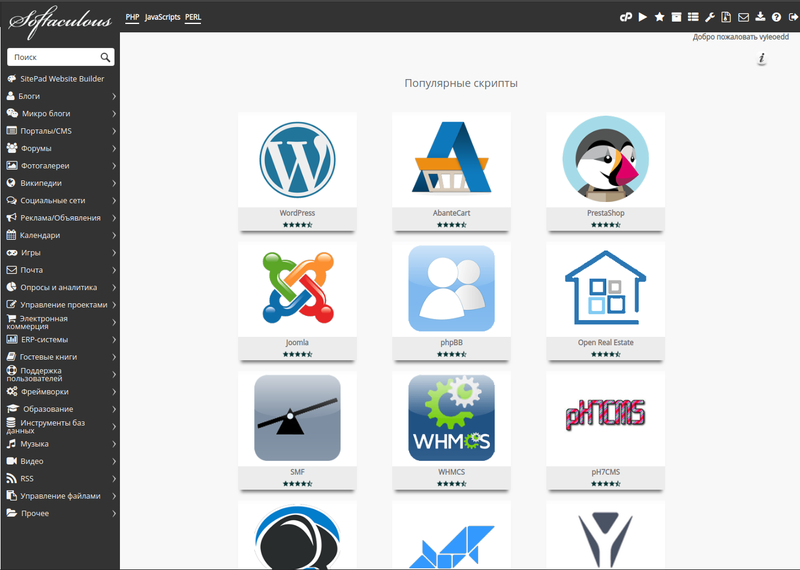Expand the Игры category
Screen dimensions: 800x570
point(60,252)
